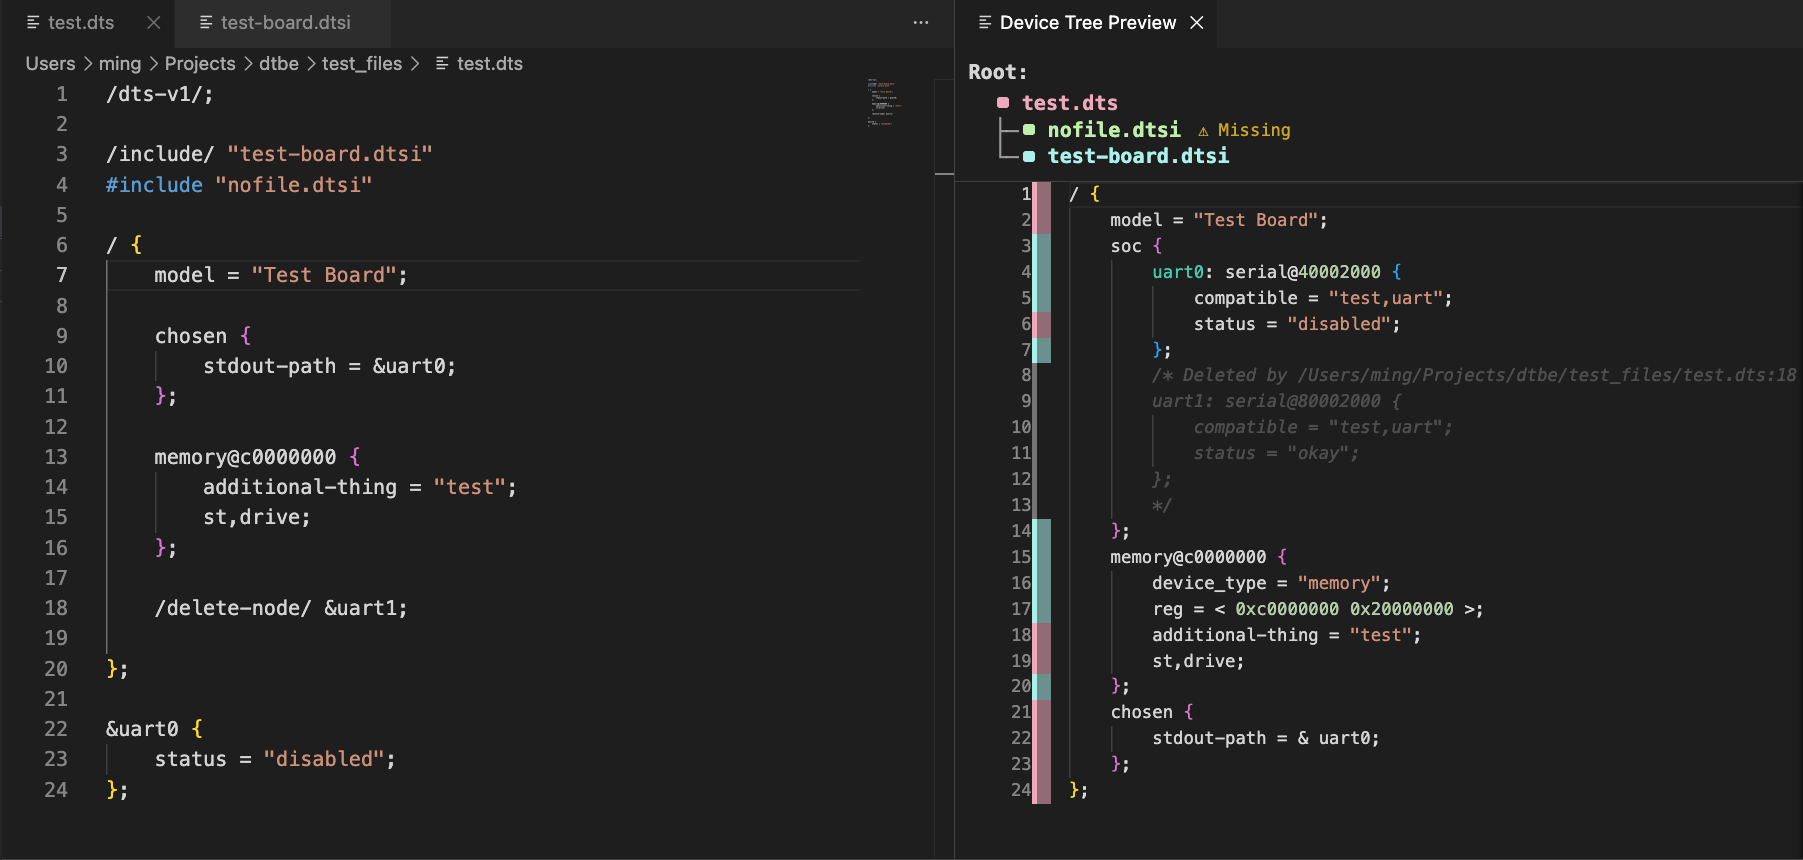Click status = "okay" in deleted preview block

pyautogui.click(x=1276, y=453)
